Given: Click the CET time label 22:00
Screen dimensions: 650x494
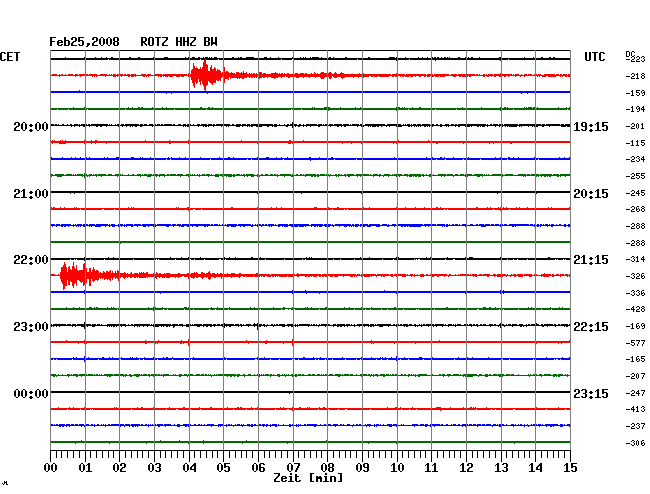Looking at the screenshot, I should click(x=31, y=260).
